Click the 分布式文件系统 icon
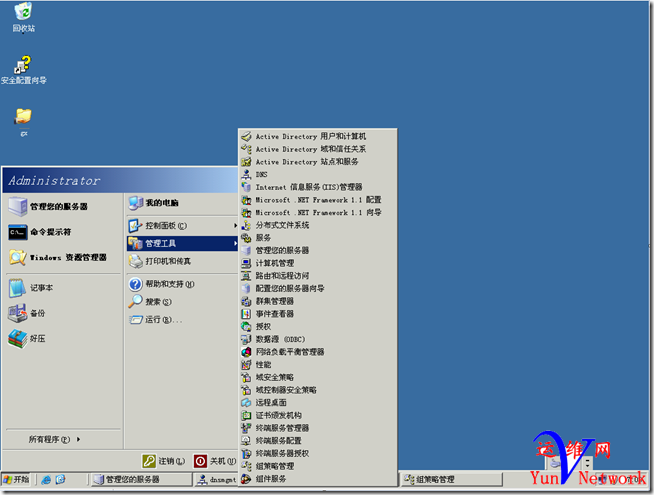654x495 pixels. [x=246, y=225]
